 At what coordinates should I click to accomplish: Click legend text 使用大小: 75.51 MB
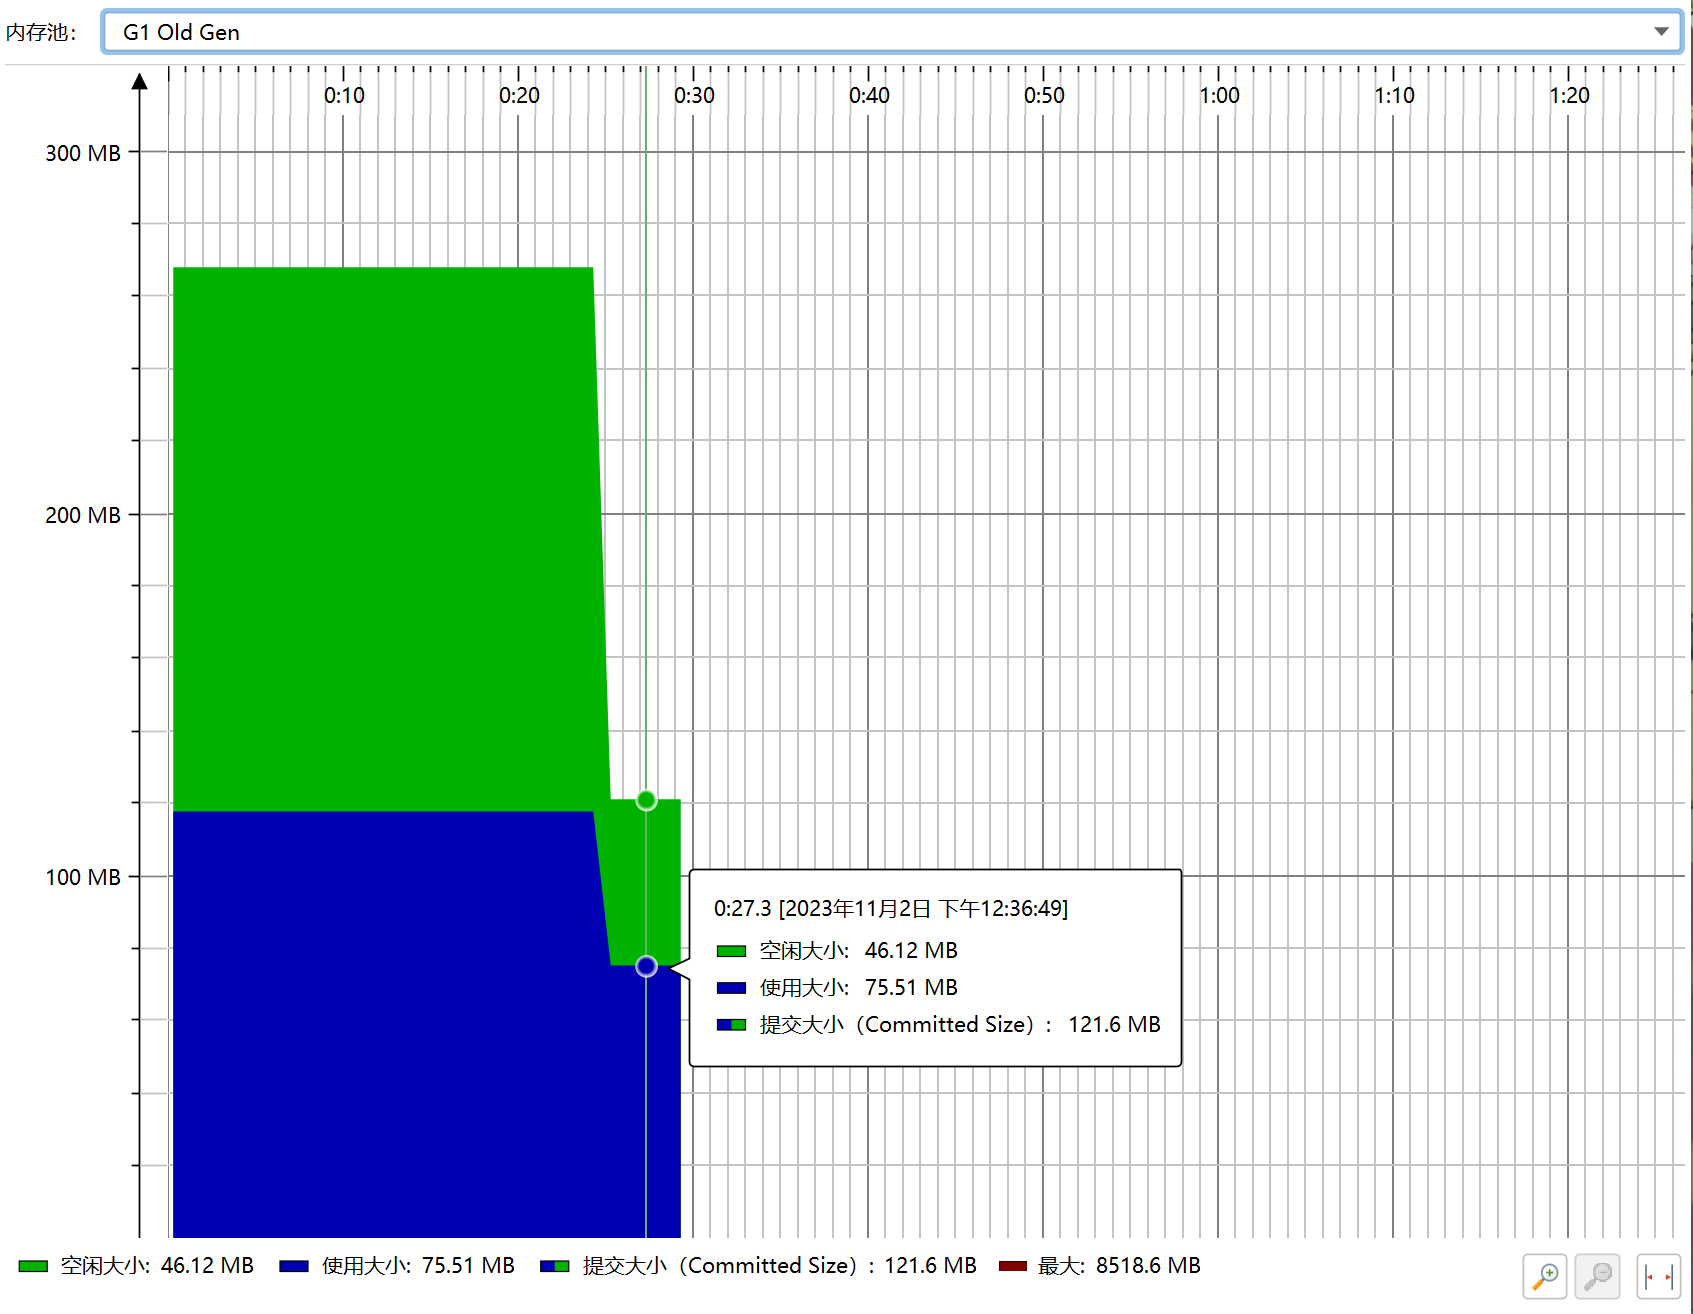(418, 1266)
